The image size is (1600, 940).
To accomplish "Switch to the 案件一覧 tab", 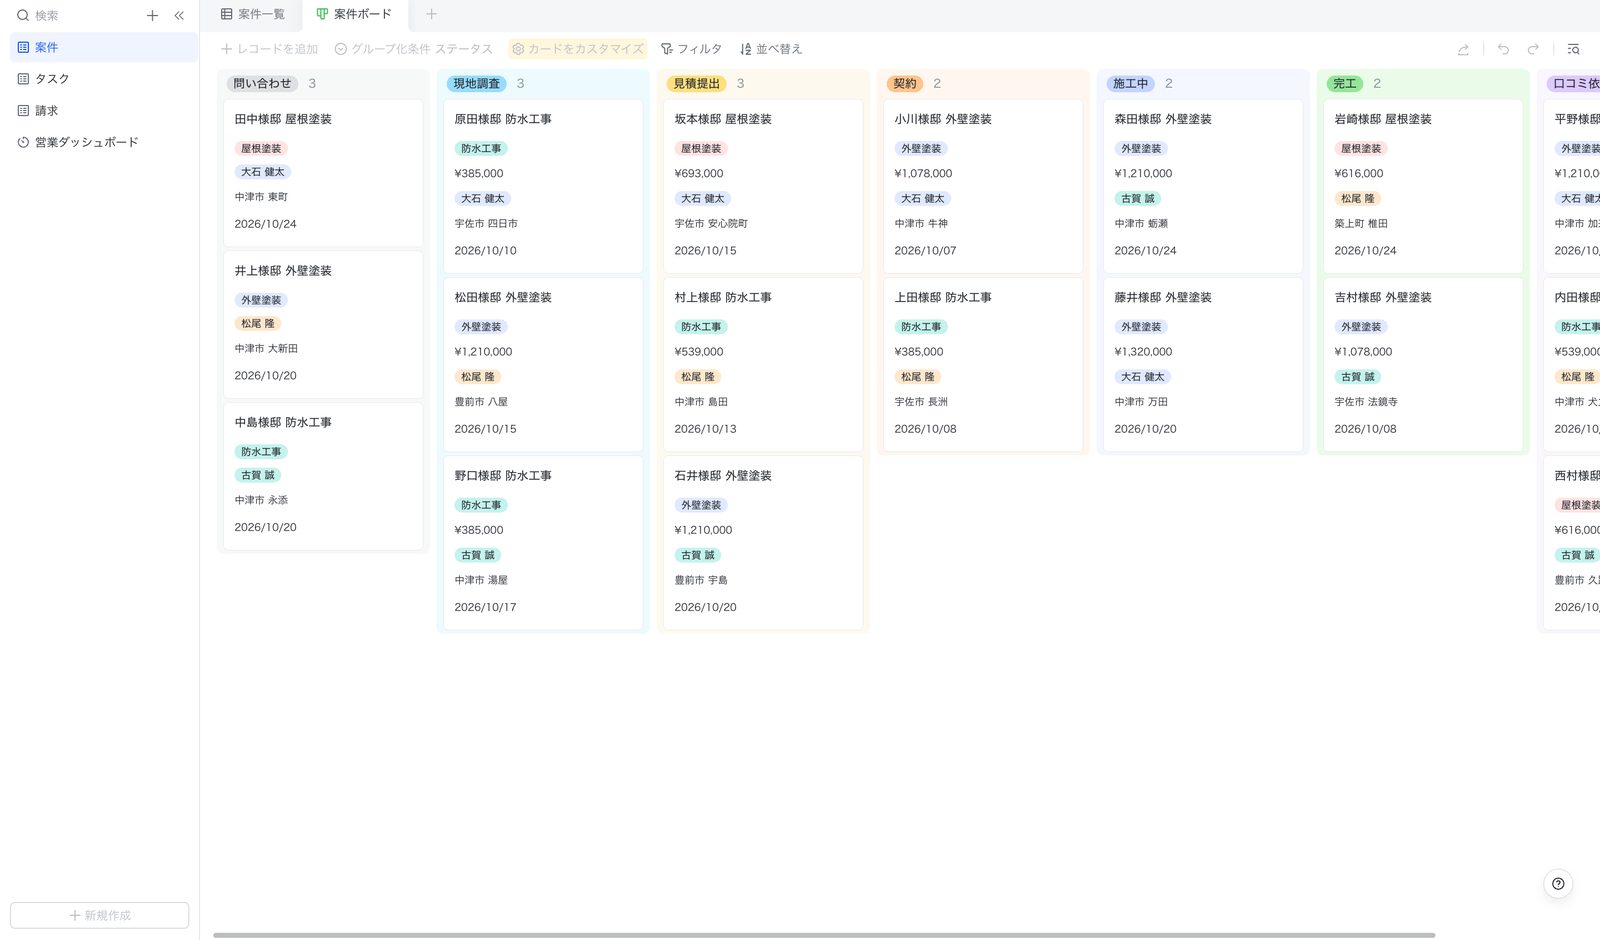I will pyautogui.click(x=253, y=14).
